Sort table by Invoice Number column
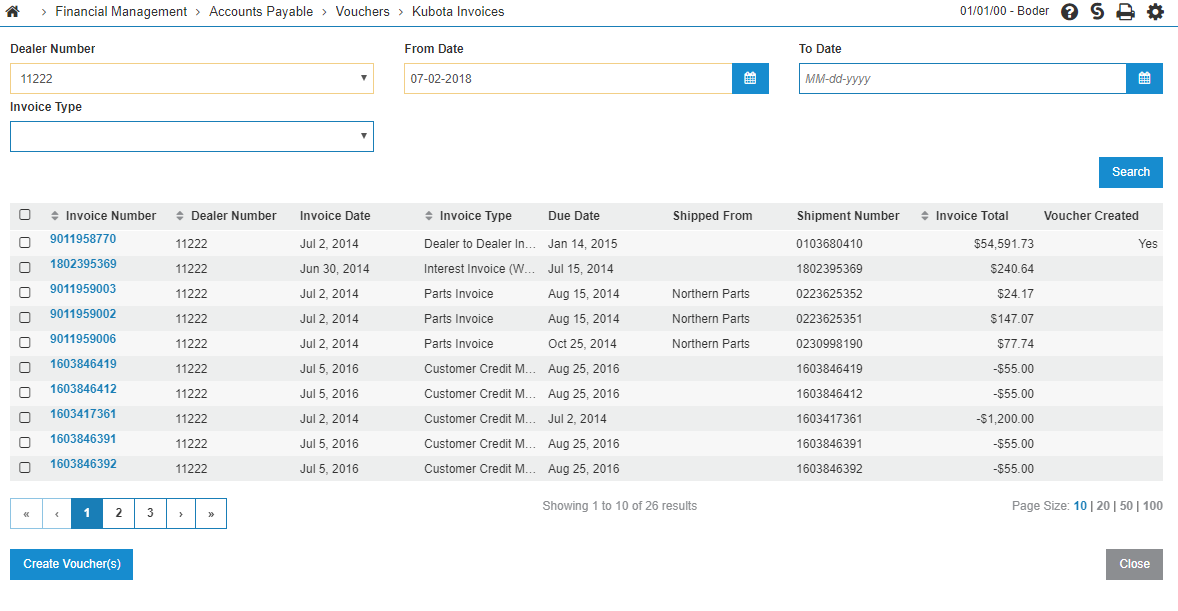Screen dimensions: 1178x611 [110, 216]
